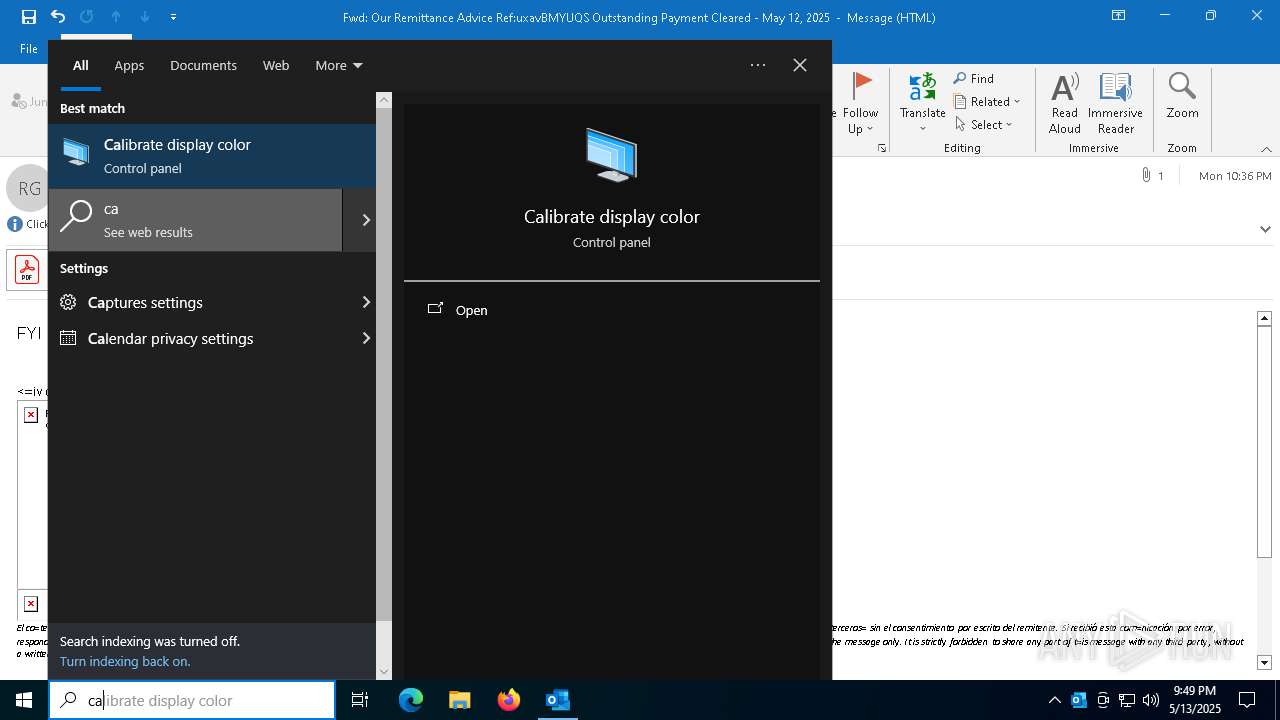Click the Windows Start button
This screenshot has width=1280, height=720.
point(24,700)
